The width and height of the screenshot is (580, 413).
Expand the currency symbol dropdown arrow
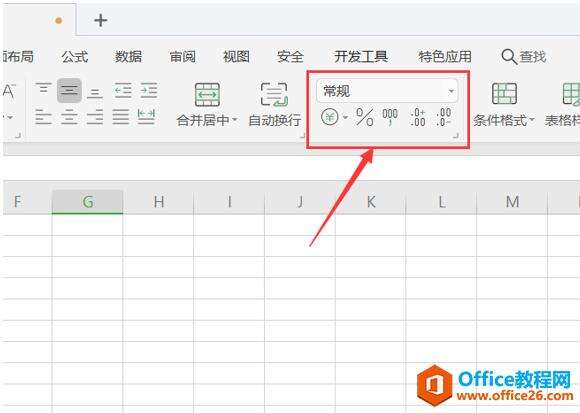[x=345, y=118]
